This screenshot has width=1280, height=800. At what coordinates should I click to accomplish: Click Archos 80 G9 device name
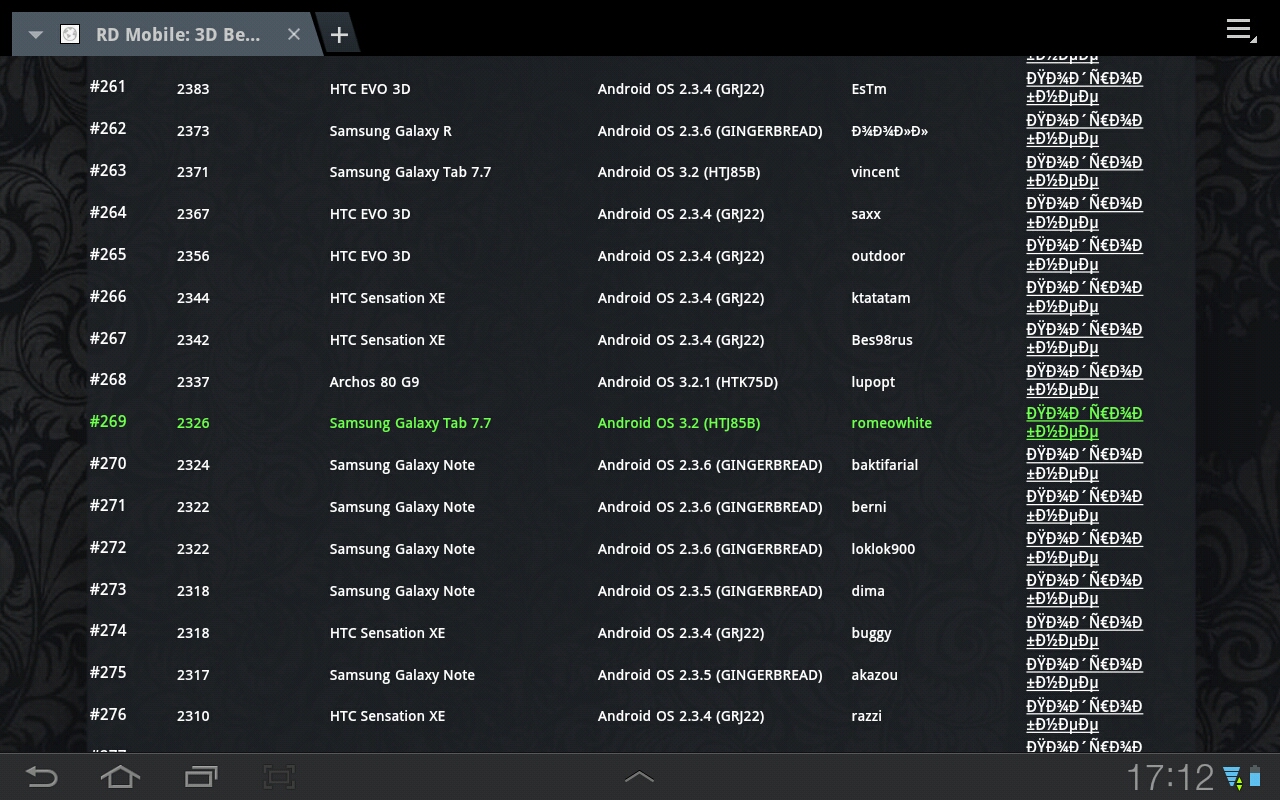click(x=375, y=382)
